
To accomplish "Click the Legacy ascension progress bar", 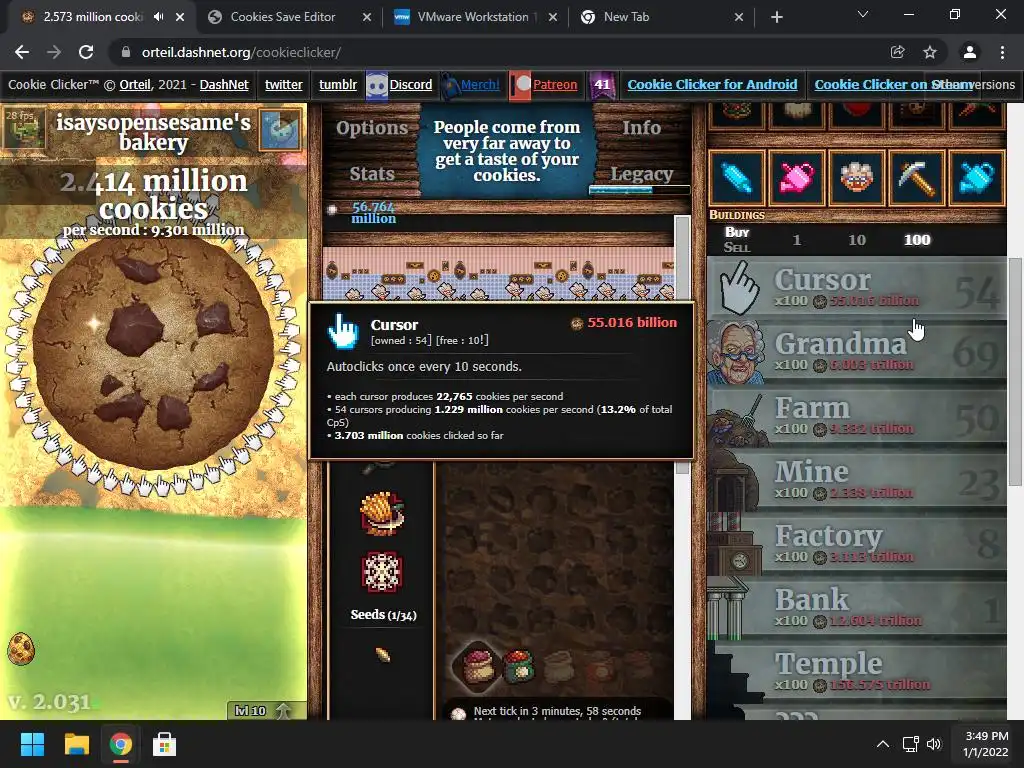I will (x=639, y=190).
